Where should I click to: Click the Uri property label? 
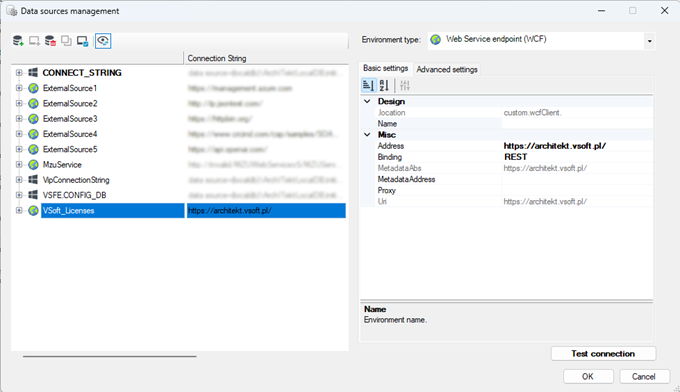tap(382, 202)
